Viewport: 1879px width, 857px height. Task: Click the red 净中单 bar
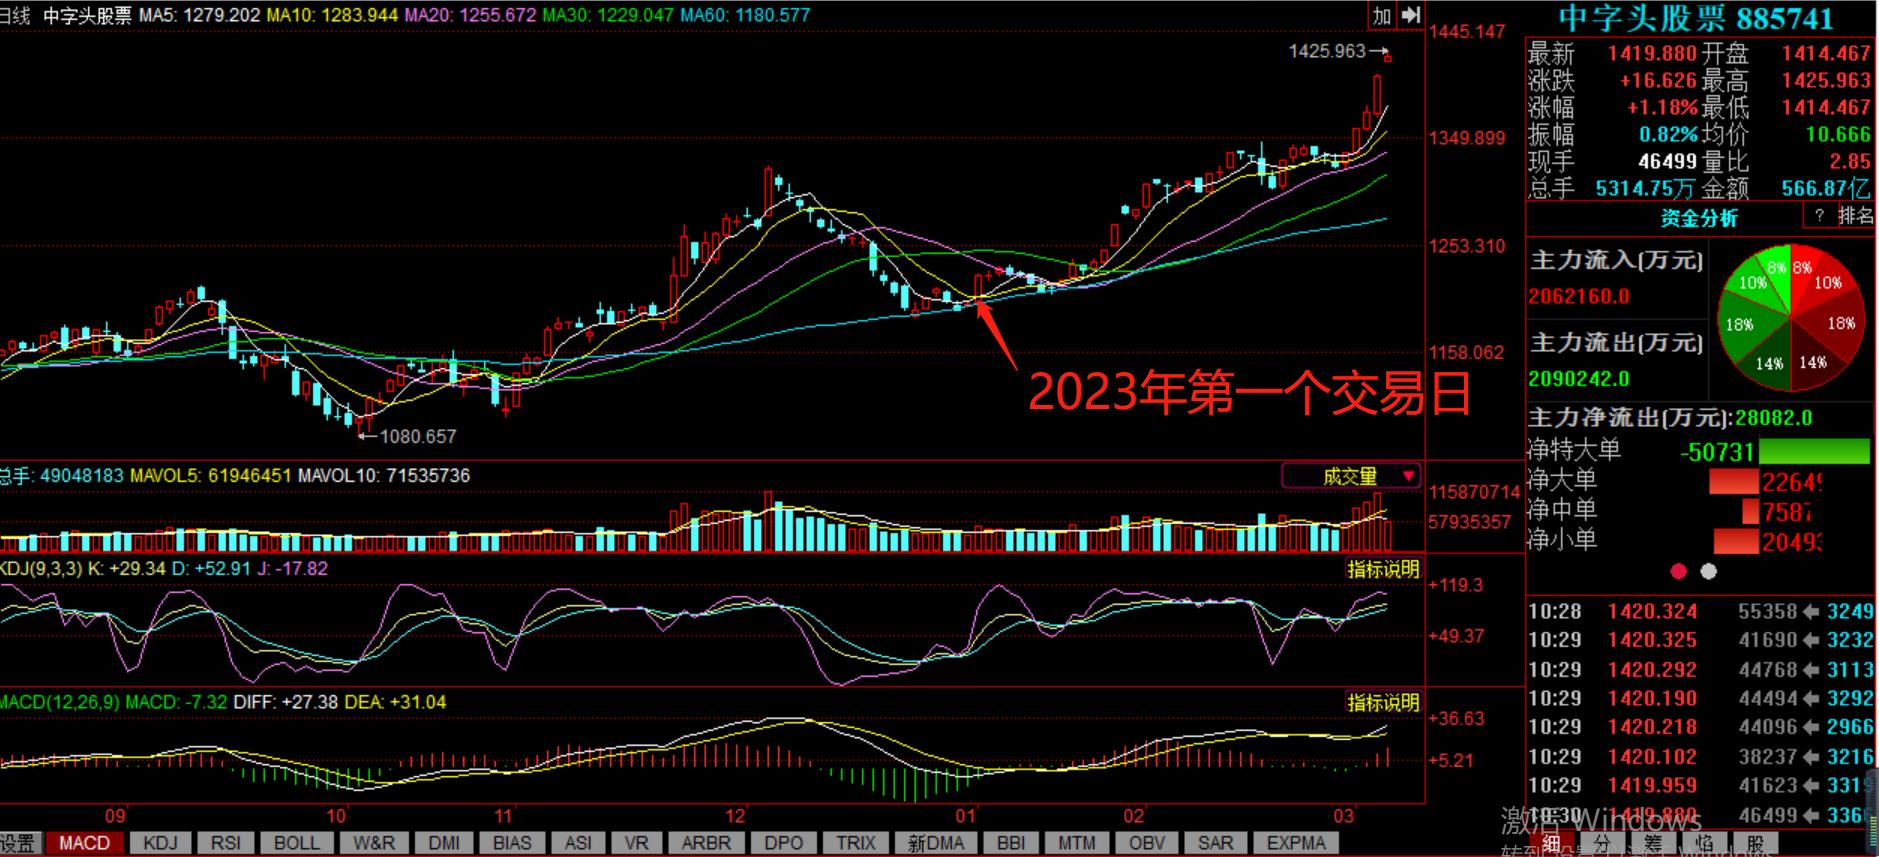pyautogui.click(x=1750, y=511)
